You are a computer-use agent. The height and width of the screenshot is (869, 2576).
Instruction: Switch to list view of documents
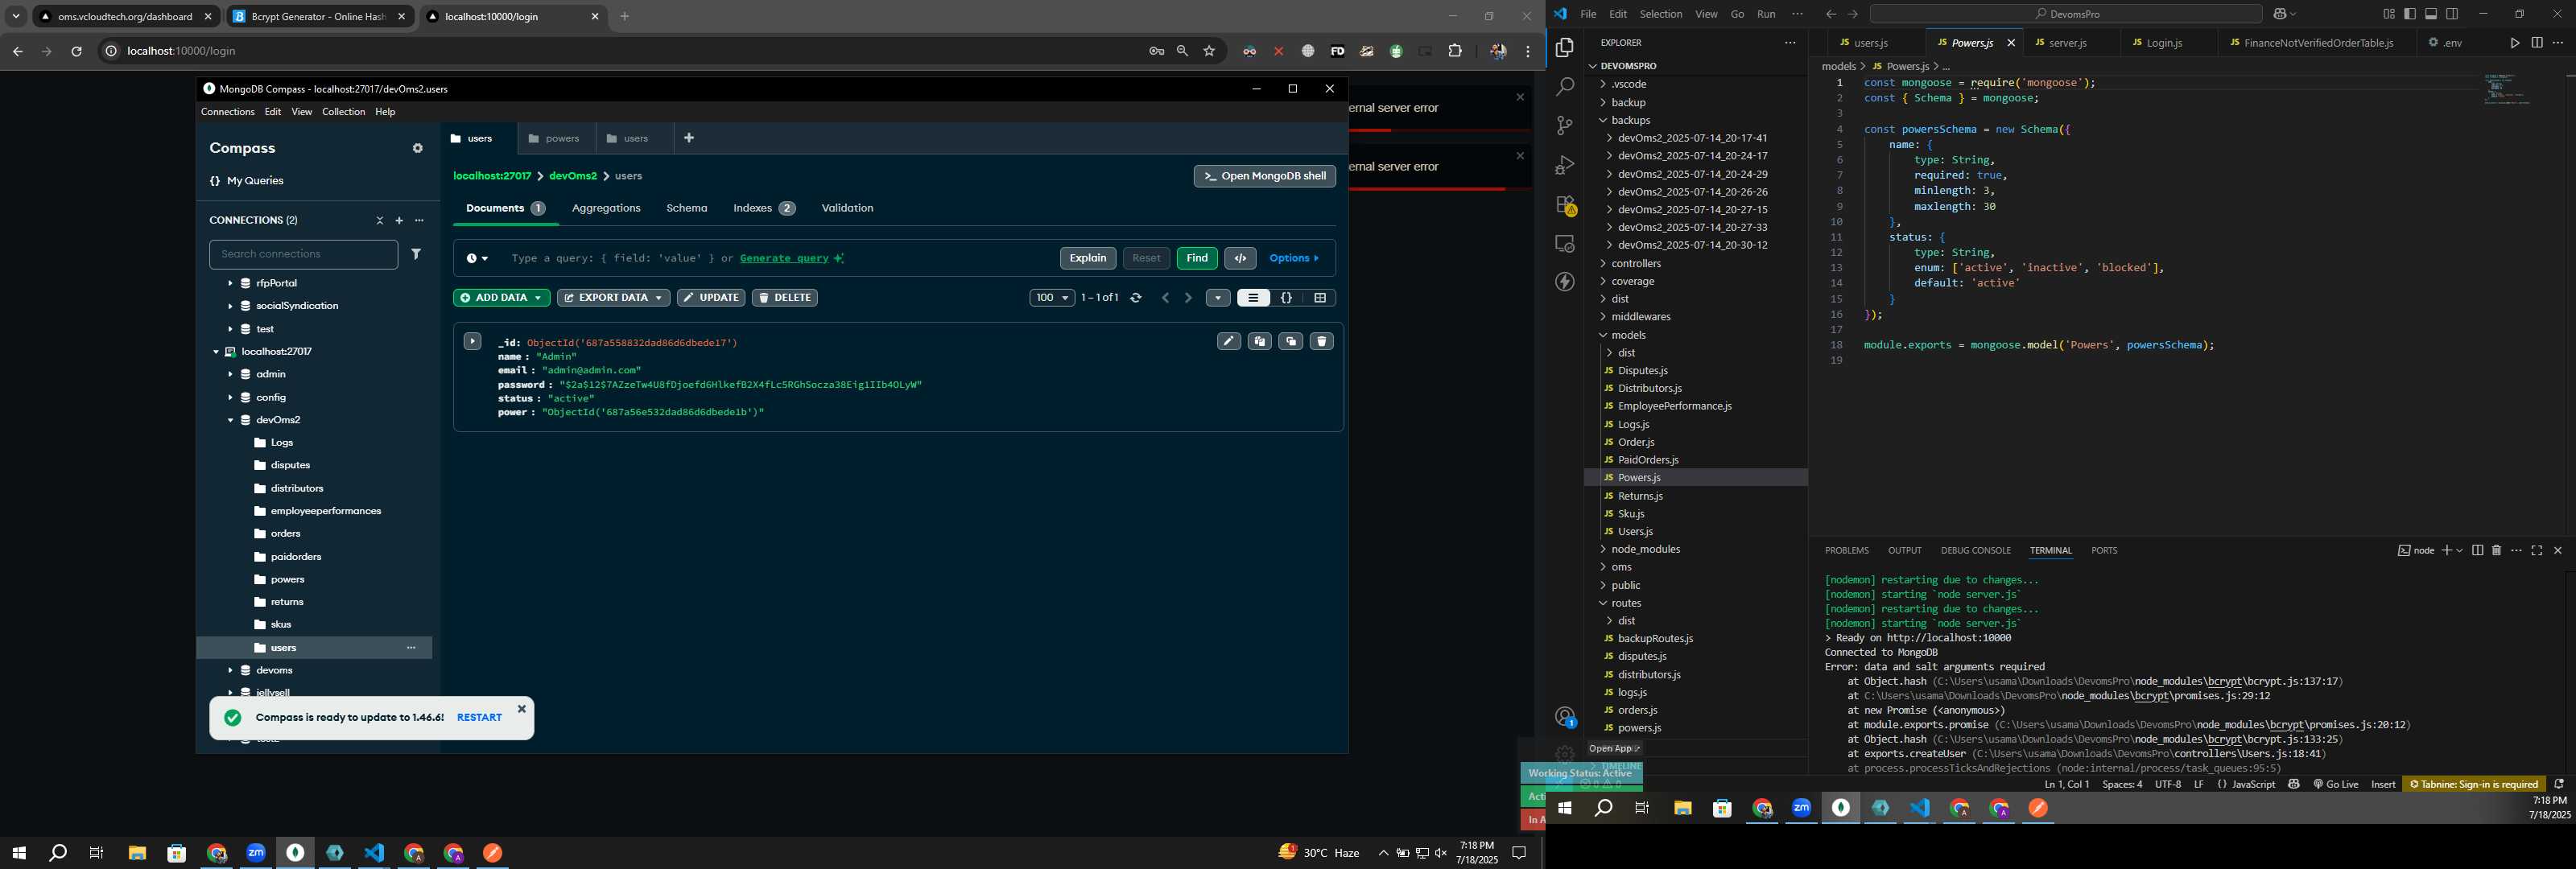[x=1253, y=298]
